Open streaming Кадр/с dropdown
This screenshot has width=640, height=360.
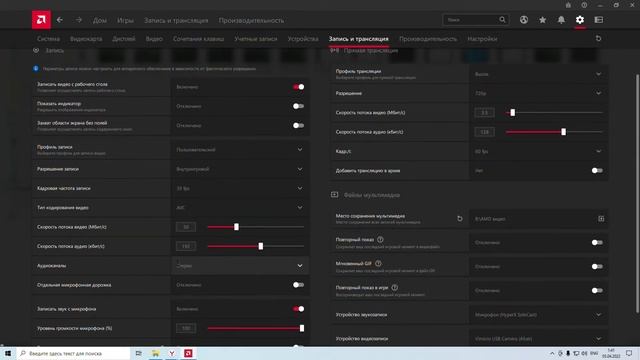538,151
